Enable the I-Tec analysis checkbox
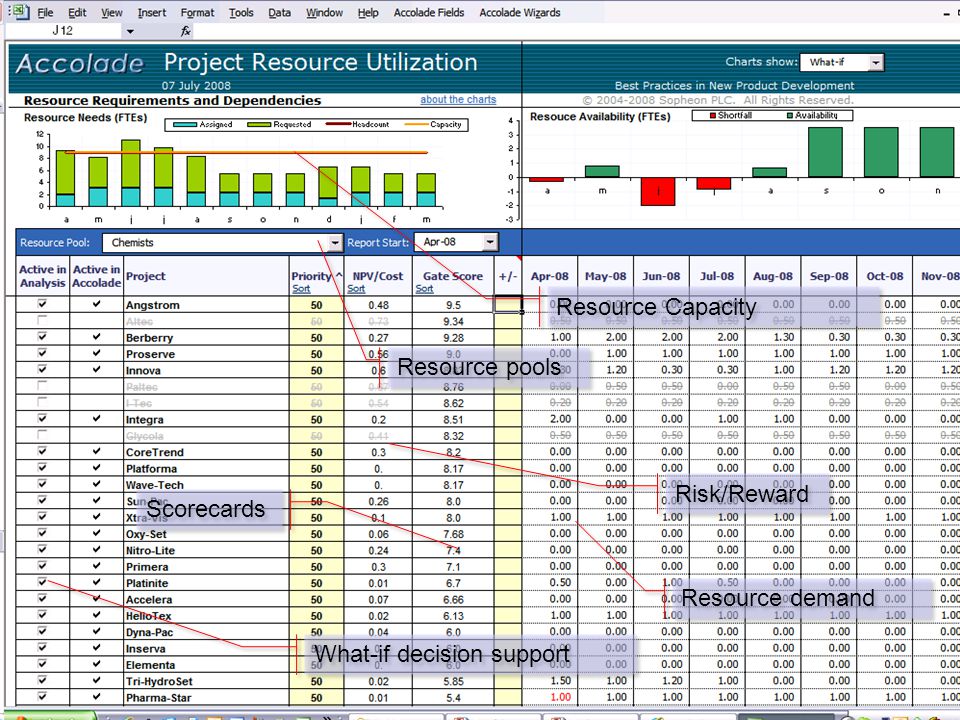 tap(42, 402)
